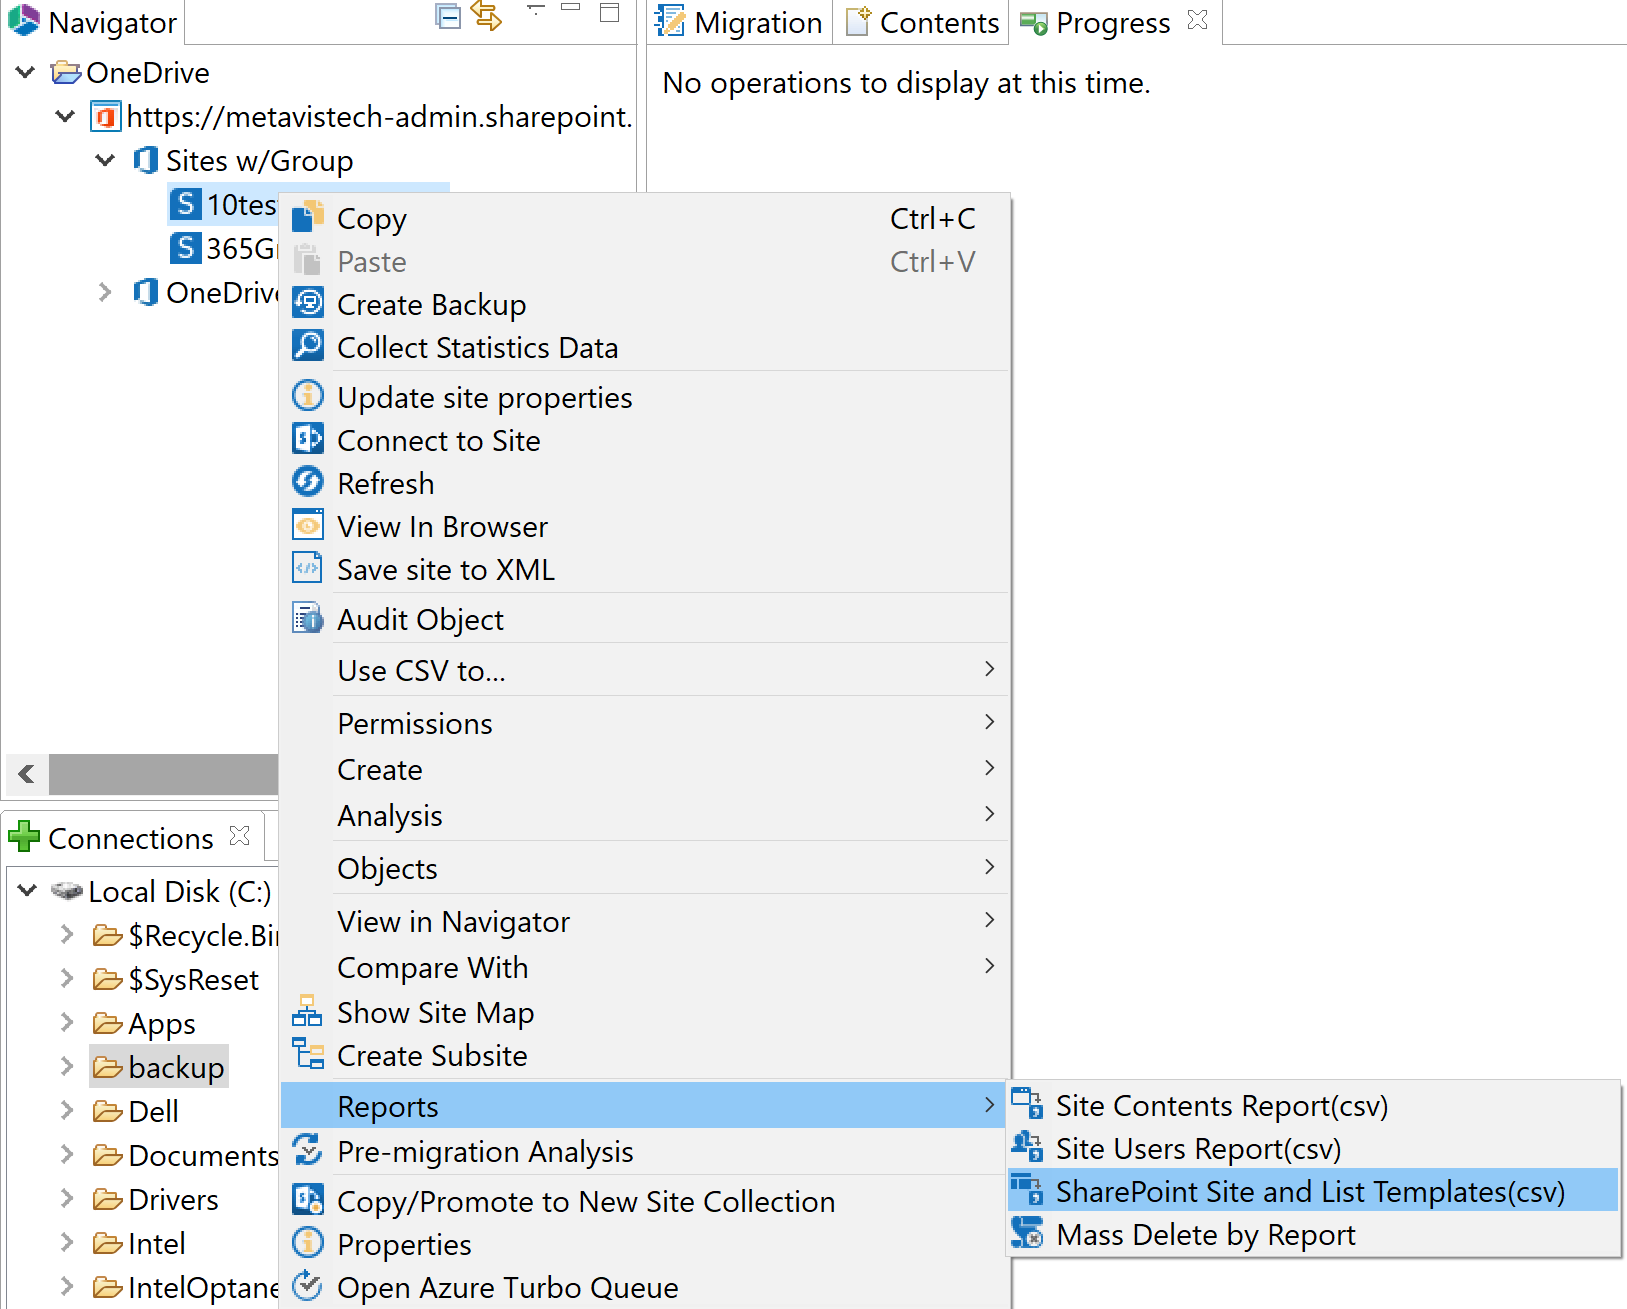The width and height of the screenshot is (1627, 1309).
Task: Click the Create Backup icon in the context menu
Action: coord(308,303)
